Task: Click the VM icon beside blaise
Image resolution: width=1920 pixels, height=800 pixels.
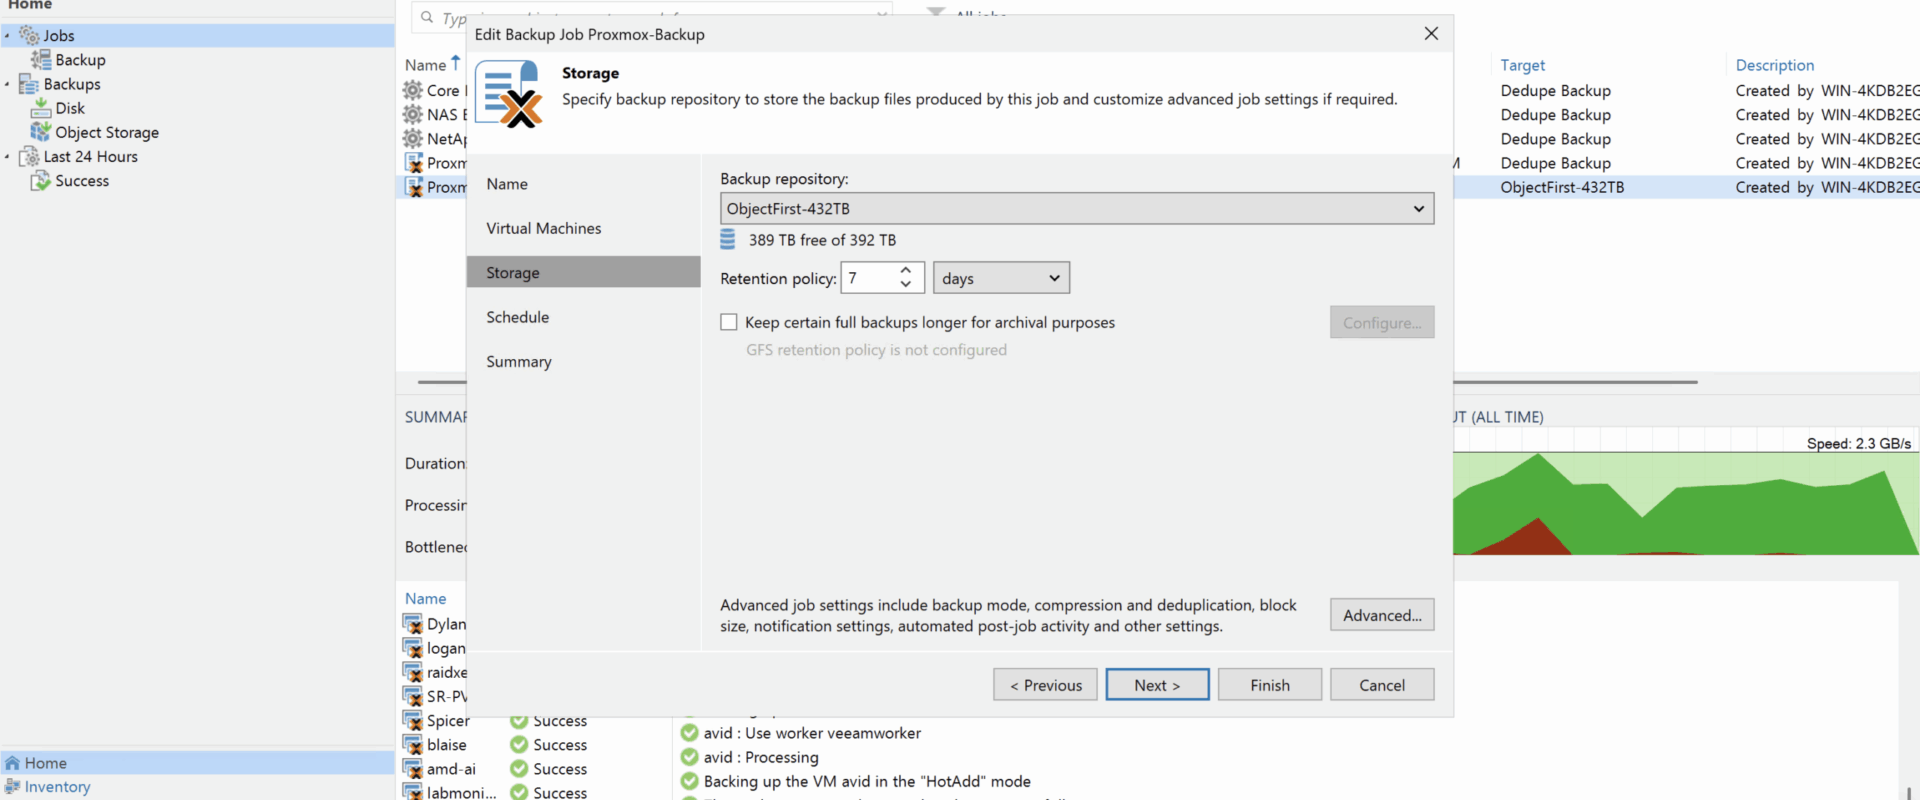Action: tap(412, 744)
